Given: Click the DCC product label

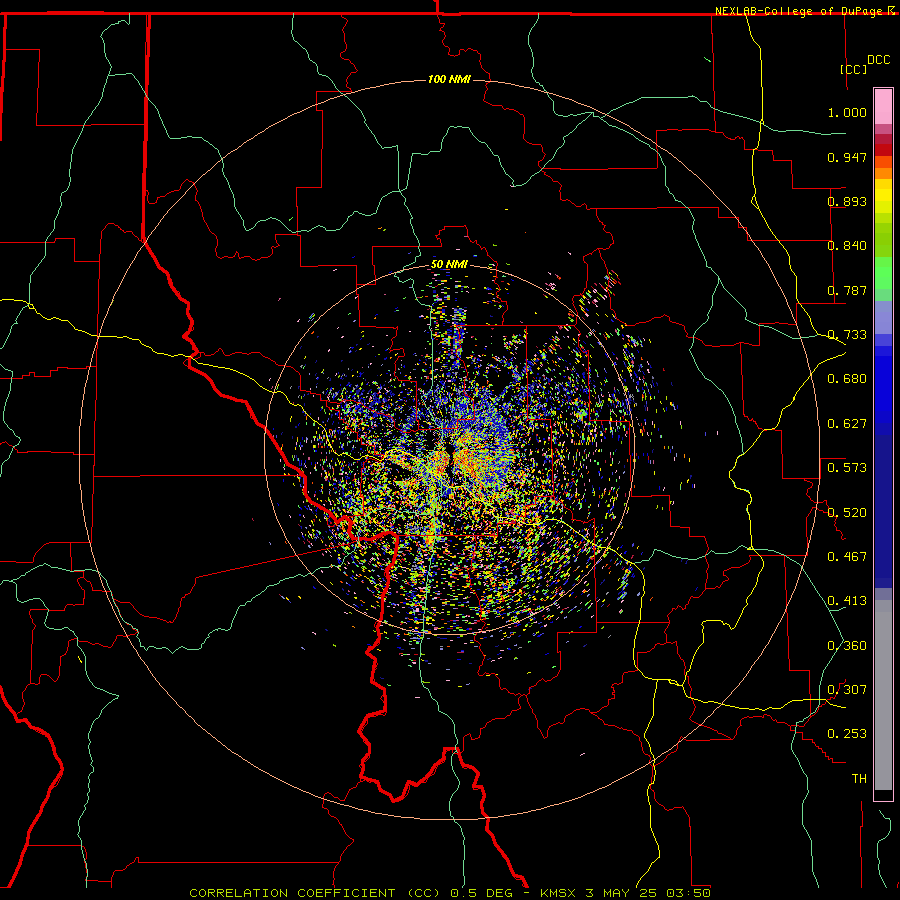Looking at the screenshot, I should (x=878, y=60).
